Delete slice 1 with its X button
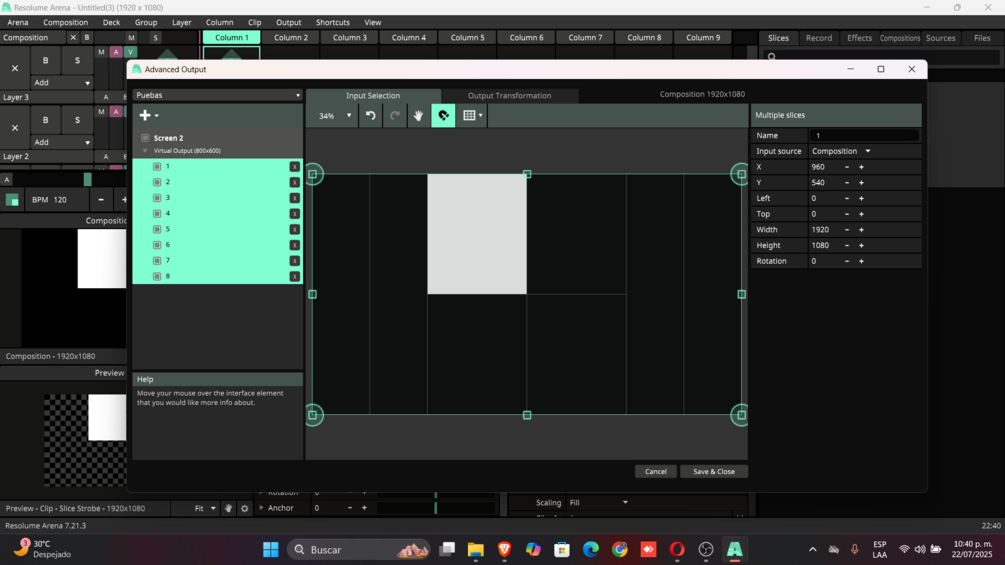Screen dimensions: 1005x565 pos(294,167)
